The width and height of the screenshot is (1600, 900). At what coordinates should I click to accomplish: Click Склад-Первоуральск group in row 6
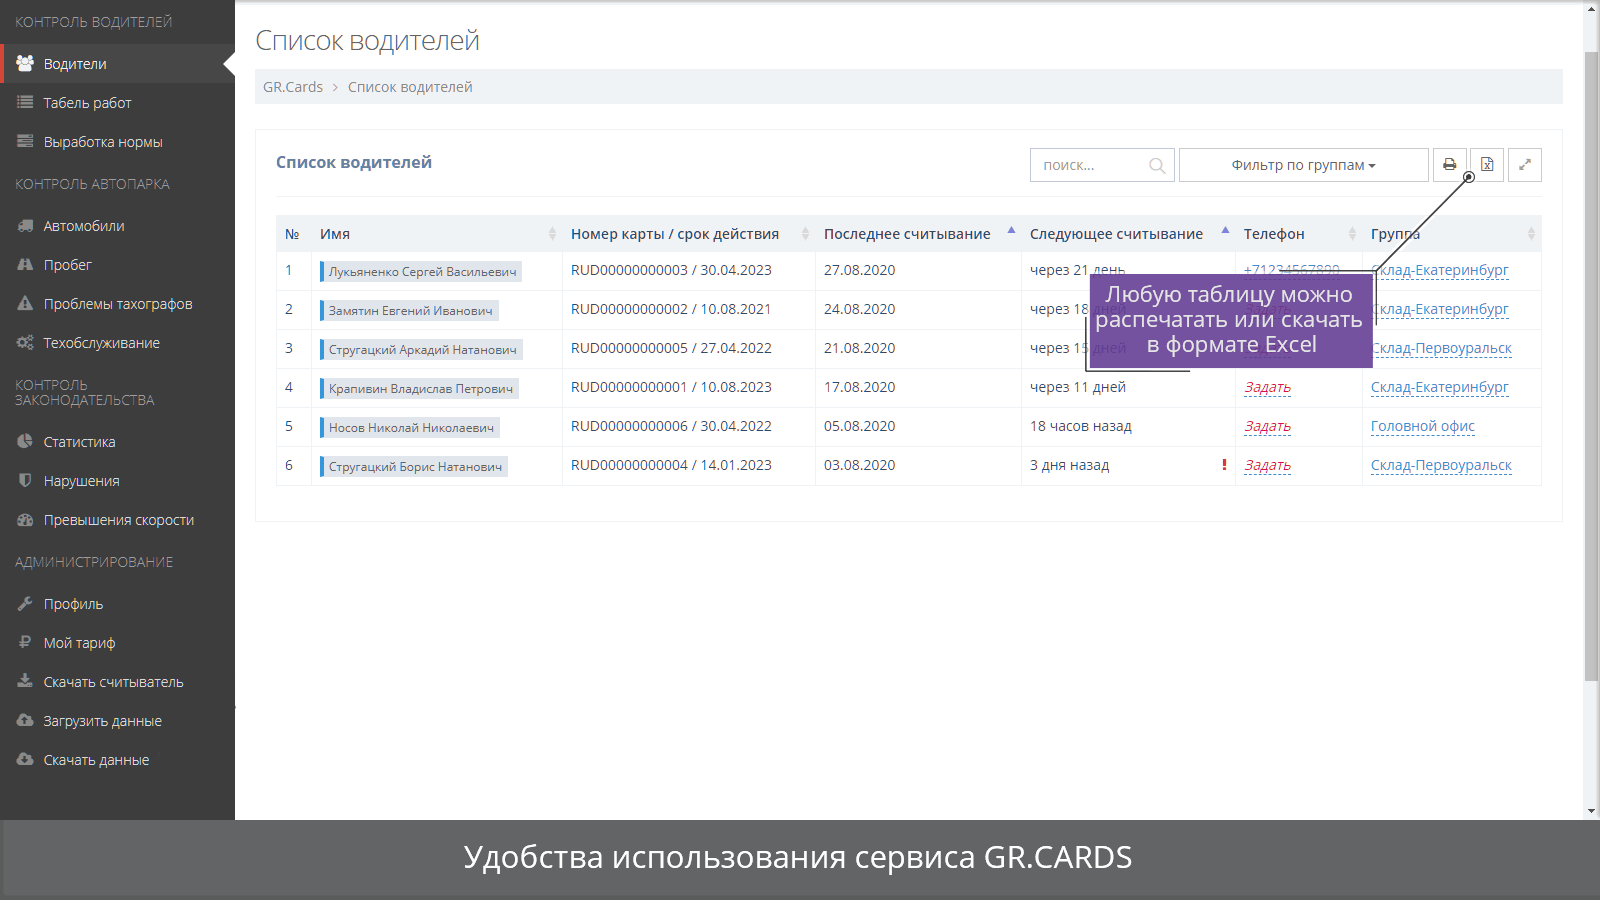click(1441, 465)
